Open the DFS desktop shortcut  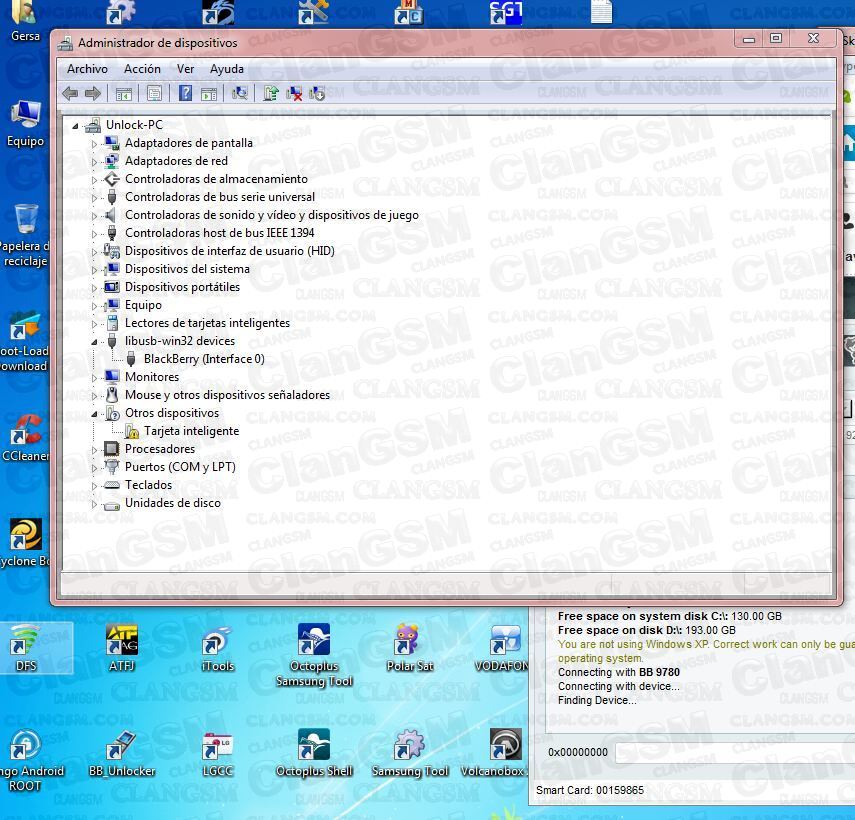(26, 648)
